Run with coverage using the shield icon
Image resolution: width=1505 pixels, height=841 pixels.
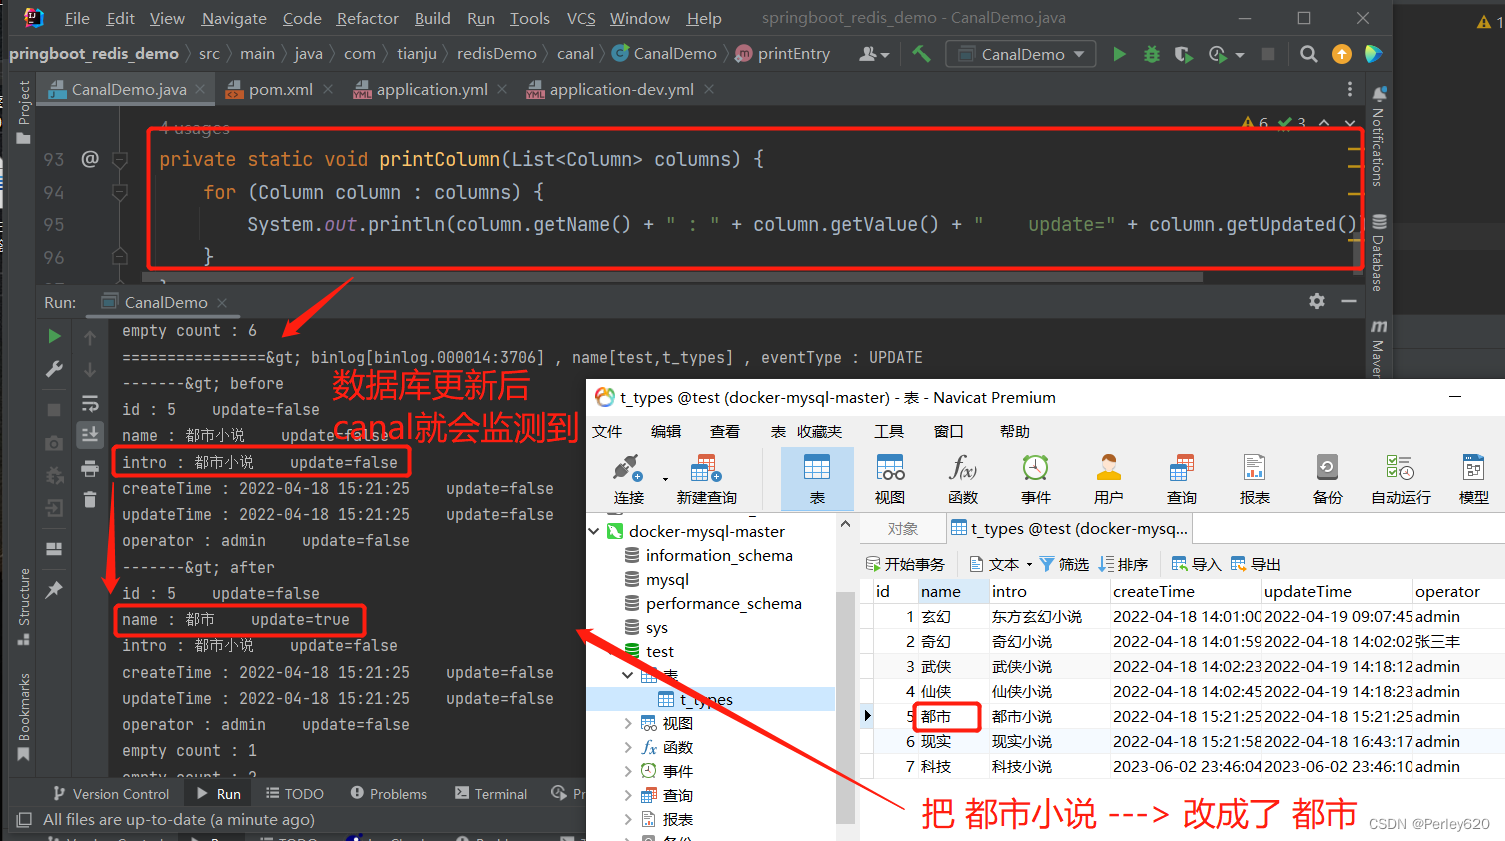point(1184,54)
